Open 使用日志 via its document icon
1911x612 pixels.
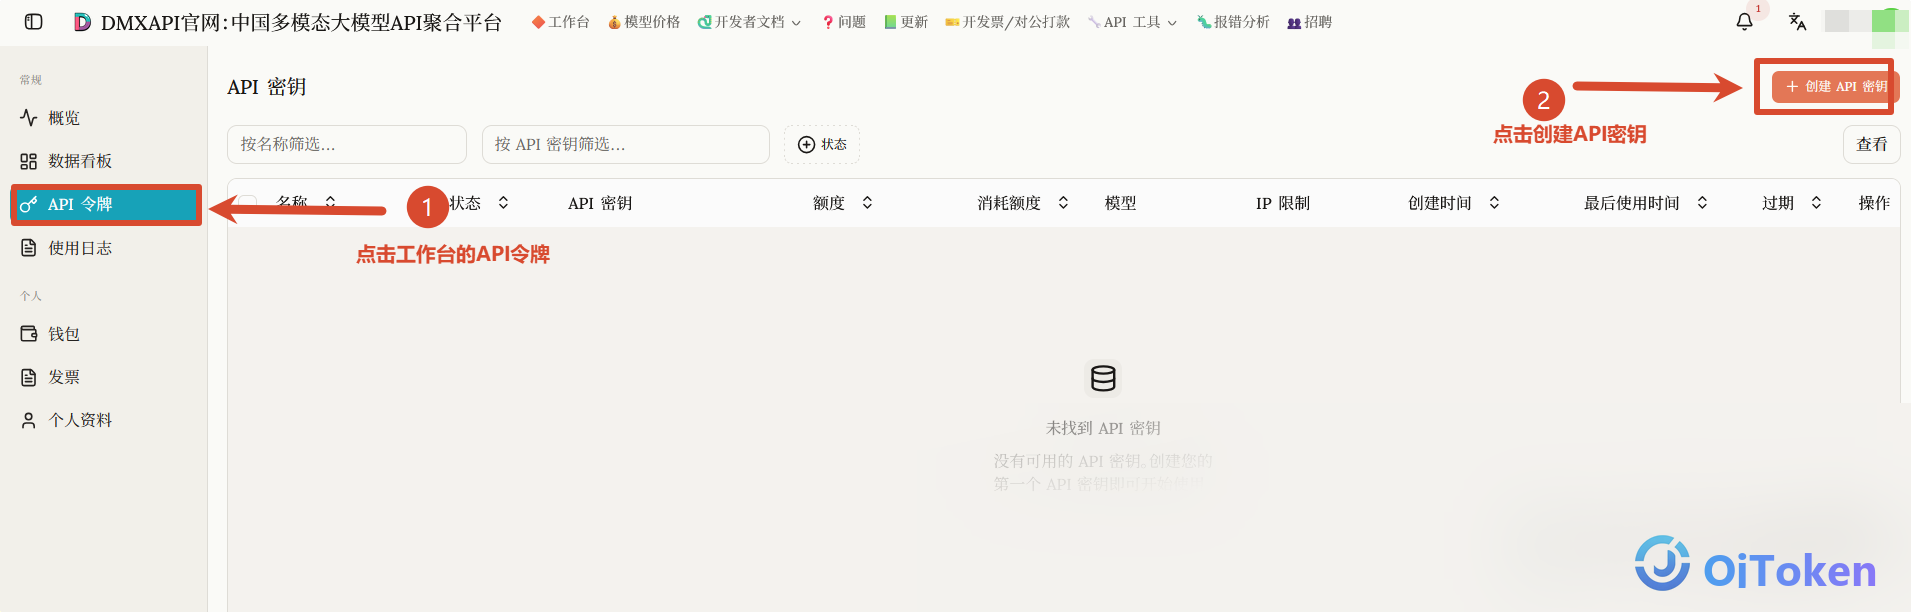pos(29,248)
